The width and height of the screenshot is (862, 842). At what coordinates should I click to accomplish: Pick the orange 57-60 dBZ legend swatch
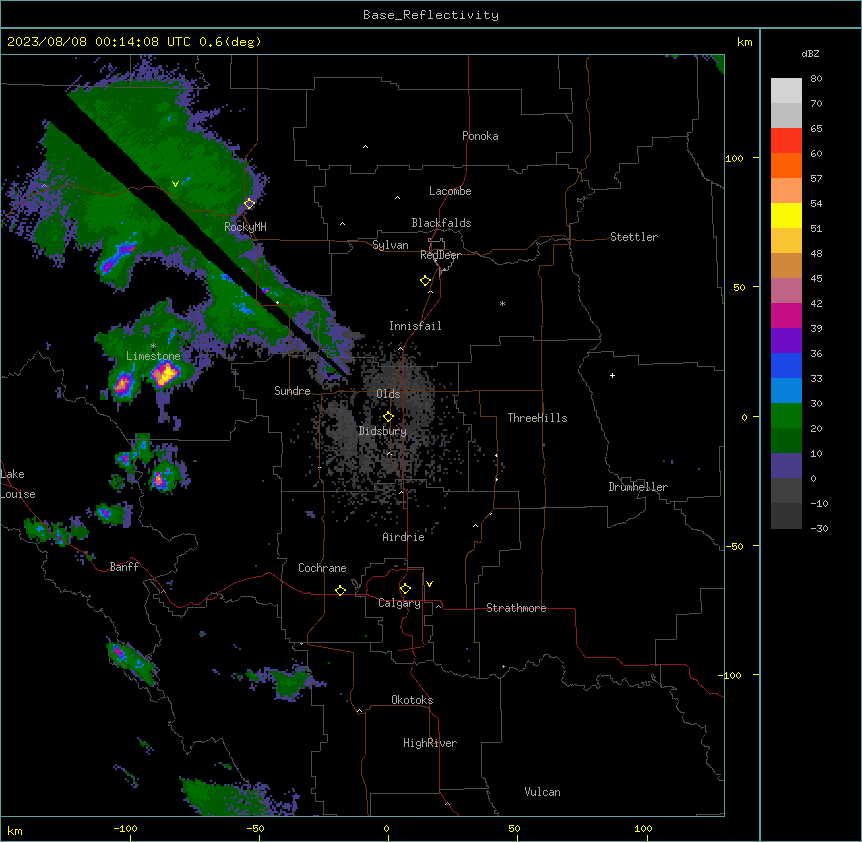[786, 165]
